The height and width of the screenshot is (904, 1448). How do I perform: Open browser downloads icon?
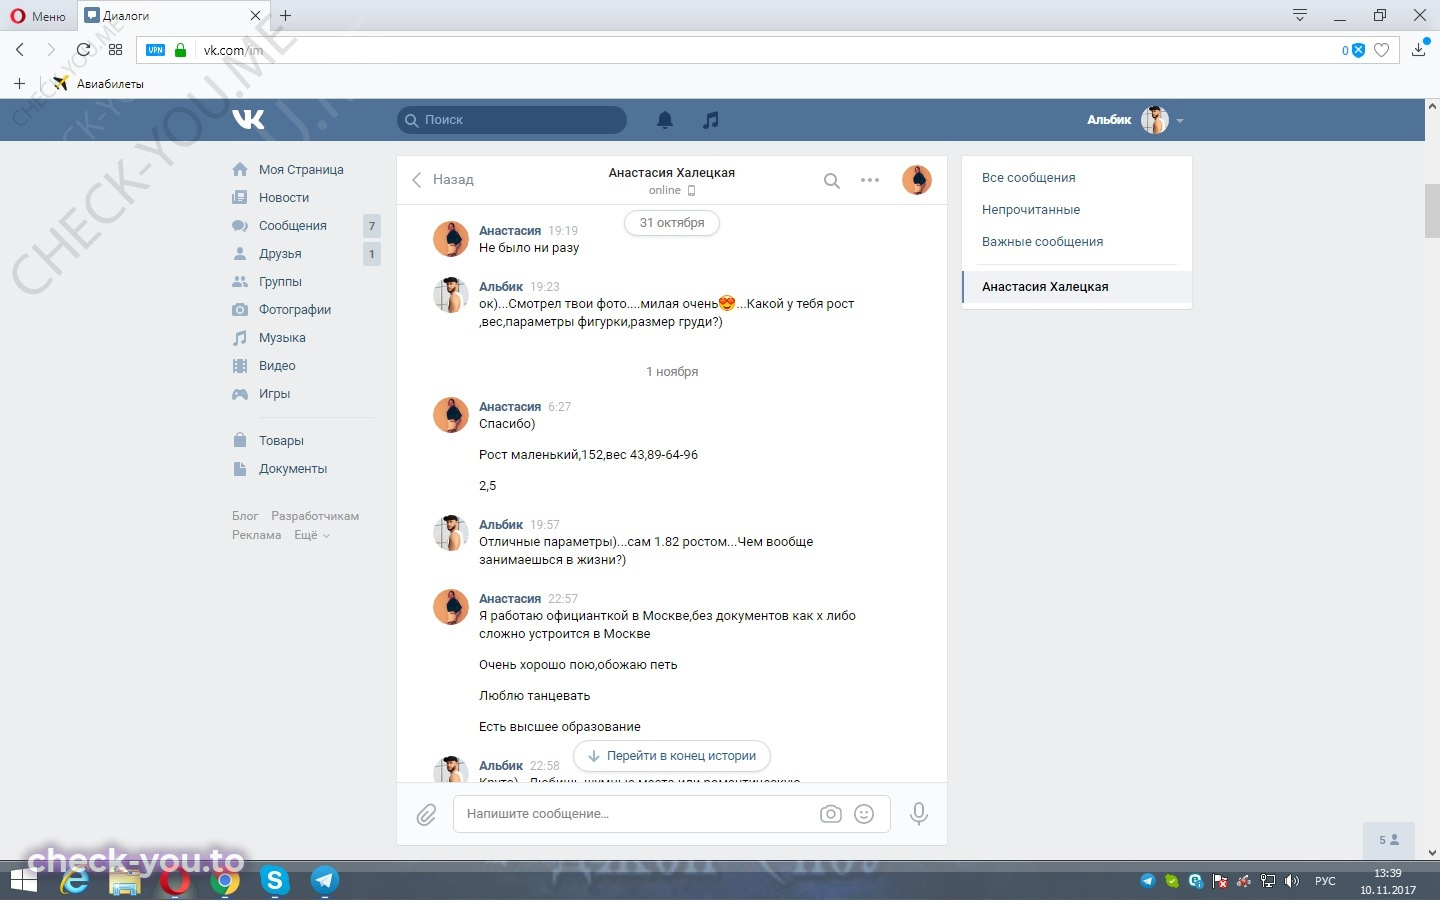click(x=1419, y=49)
